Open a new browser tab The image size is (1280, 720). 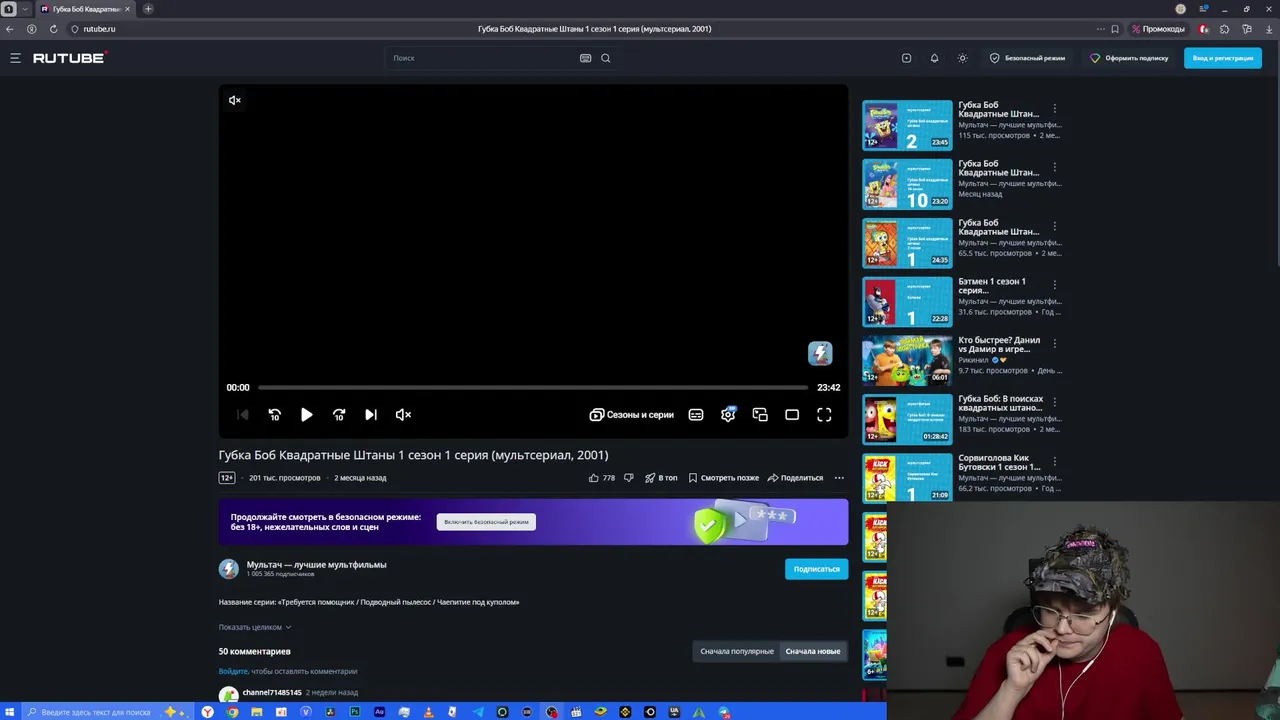[148, 9]
